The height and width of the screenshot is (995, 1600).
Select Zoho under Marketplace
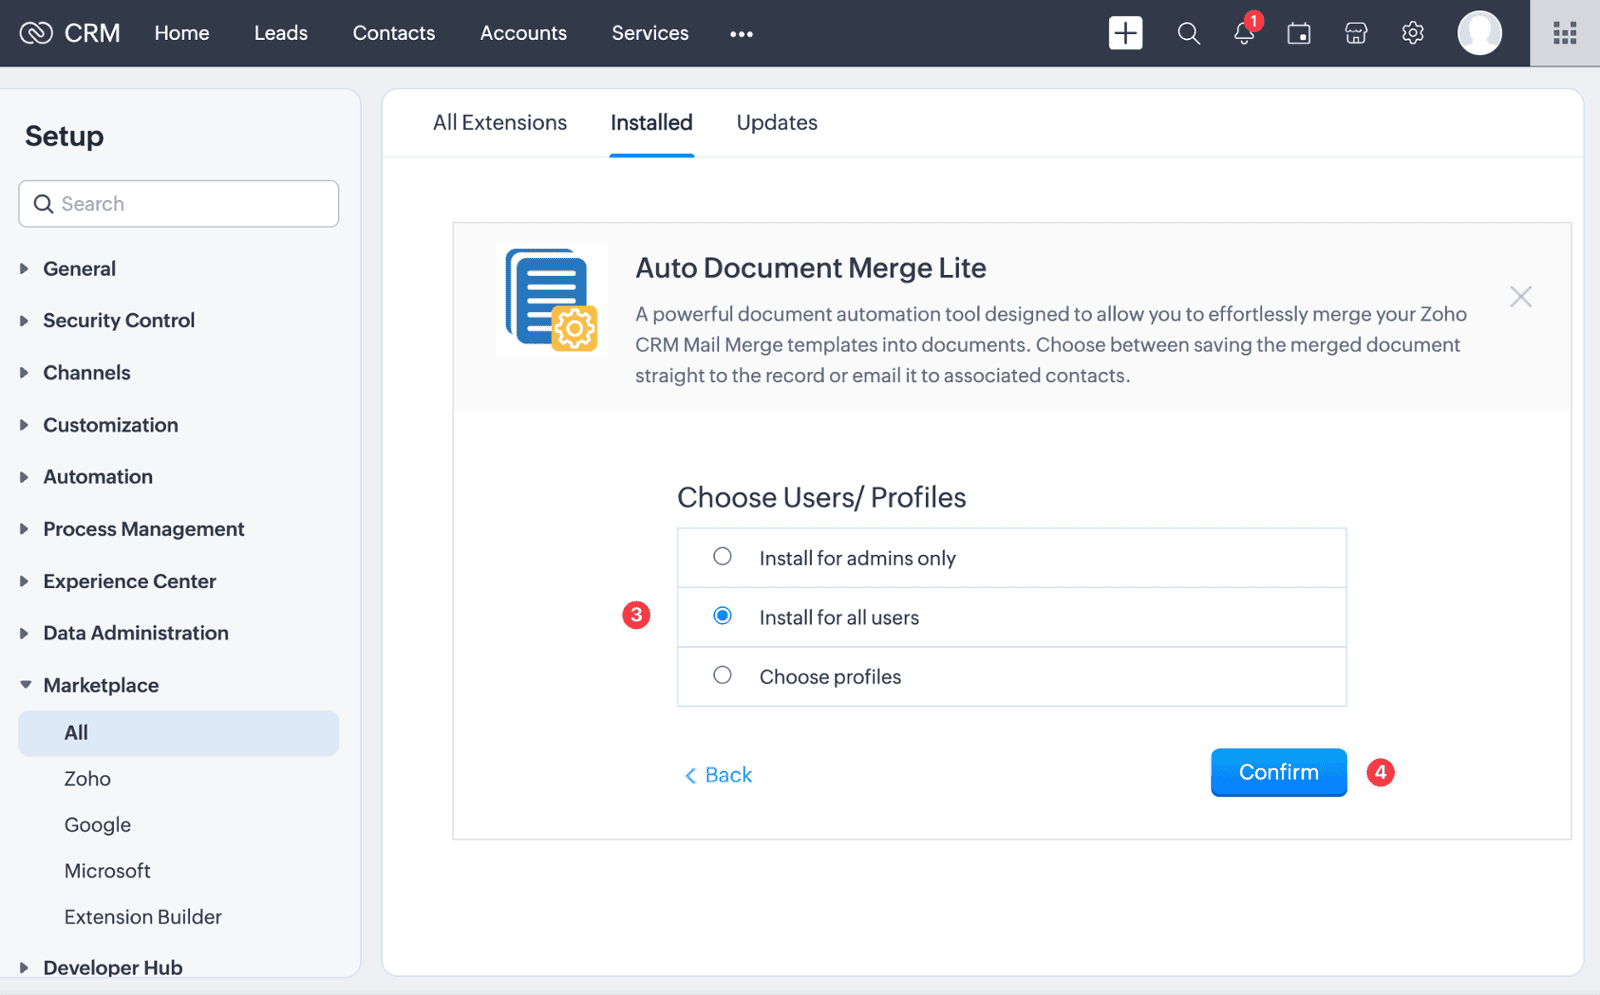click(x=87, y=779)
